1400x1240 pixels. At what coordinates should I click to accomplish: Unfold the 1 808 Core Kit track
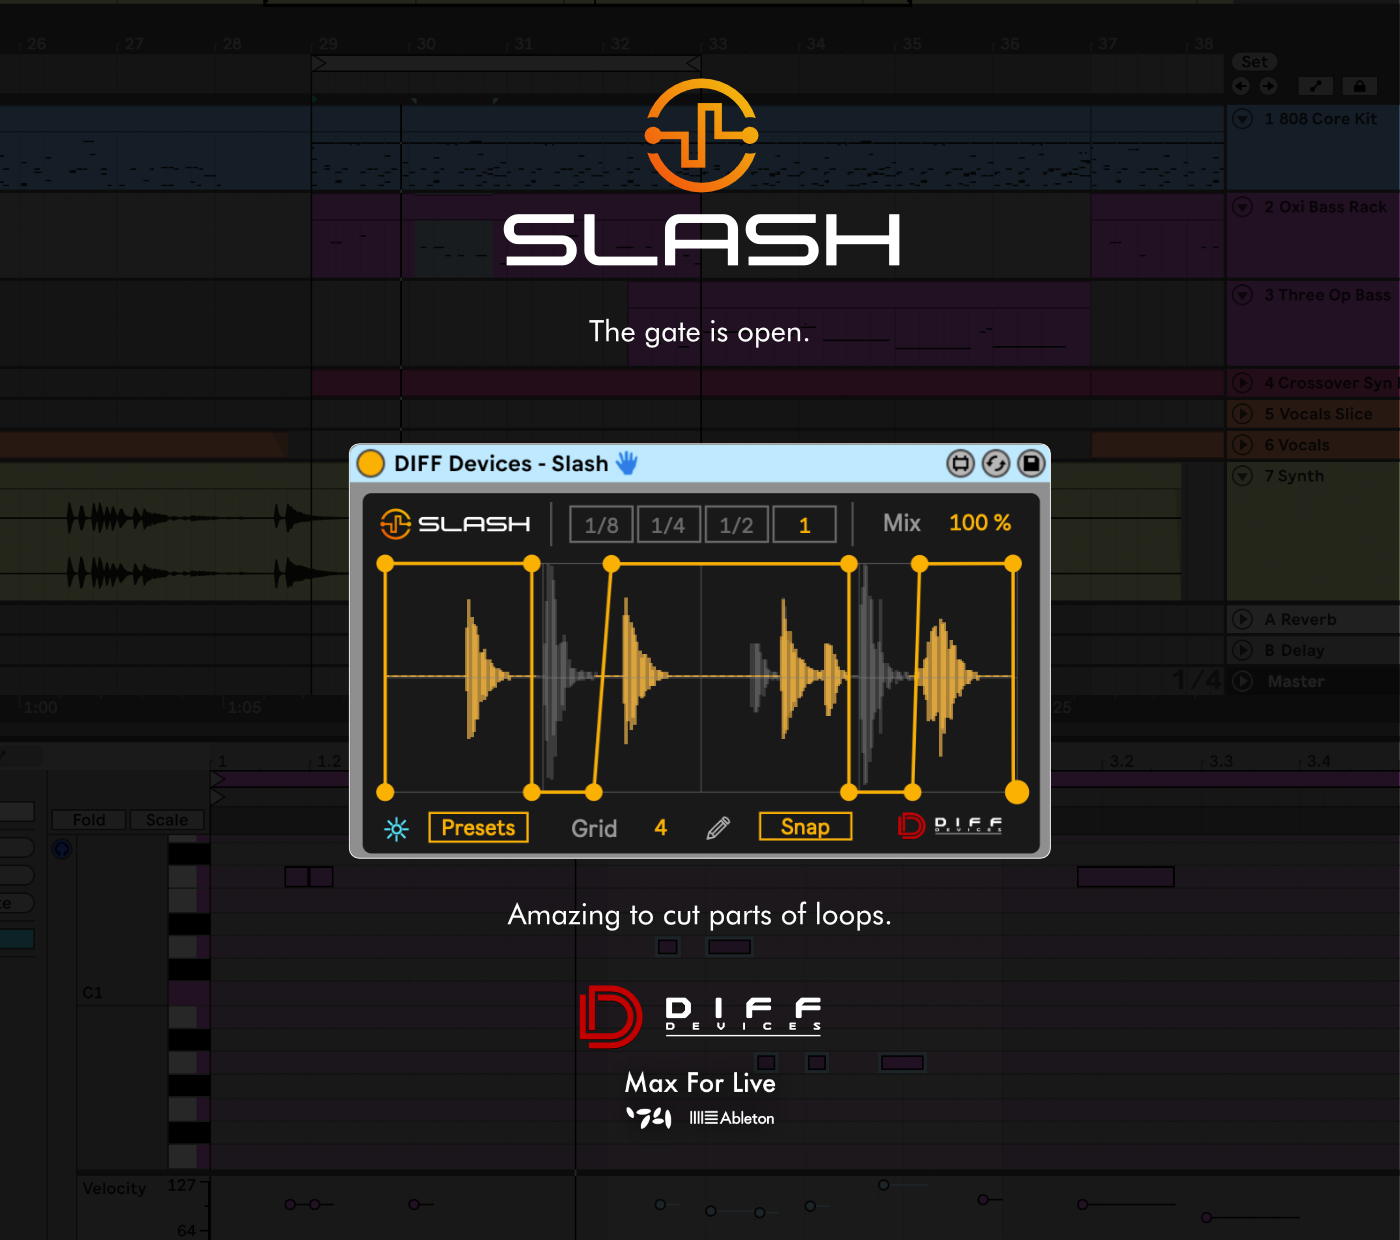pyautogui.click(x=1243, y=119)
